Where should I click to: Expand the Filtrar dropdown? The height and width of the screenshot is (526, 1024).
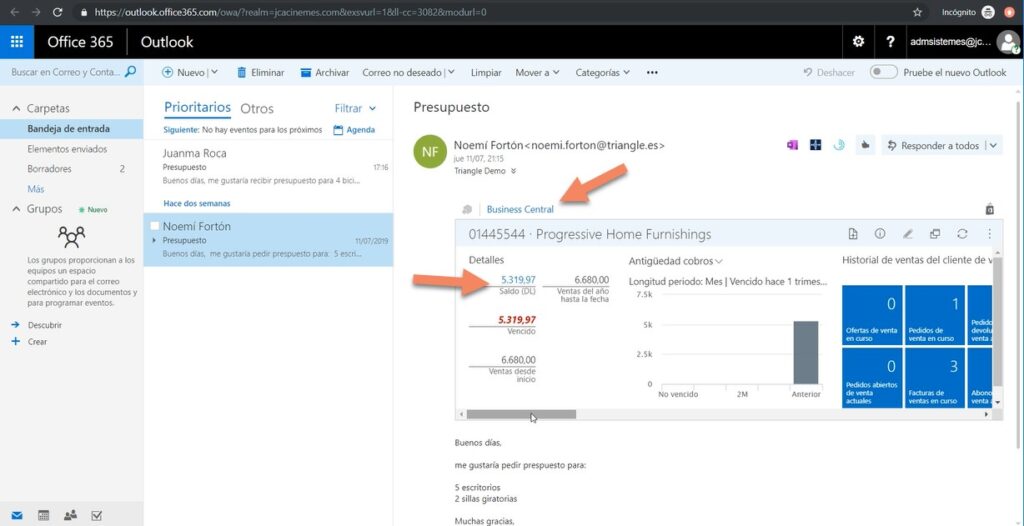[356, 108]
